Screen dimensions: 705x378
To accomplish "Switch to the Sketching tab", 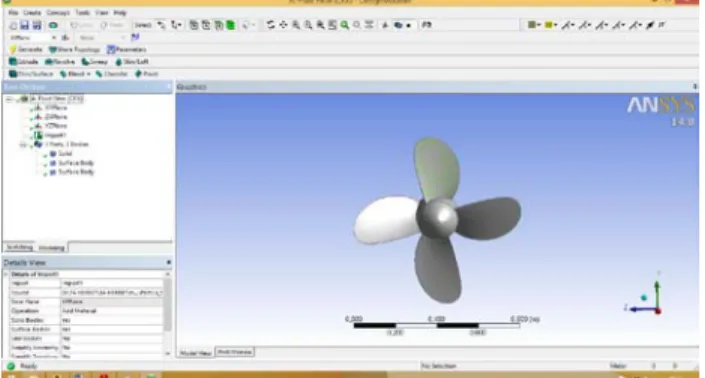I will click(x=19, y=247).
